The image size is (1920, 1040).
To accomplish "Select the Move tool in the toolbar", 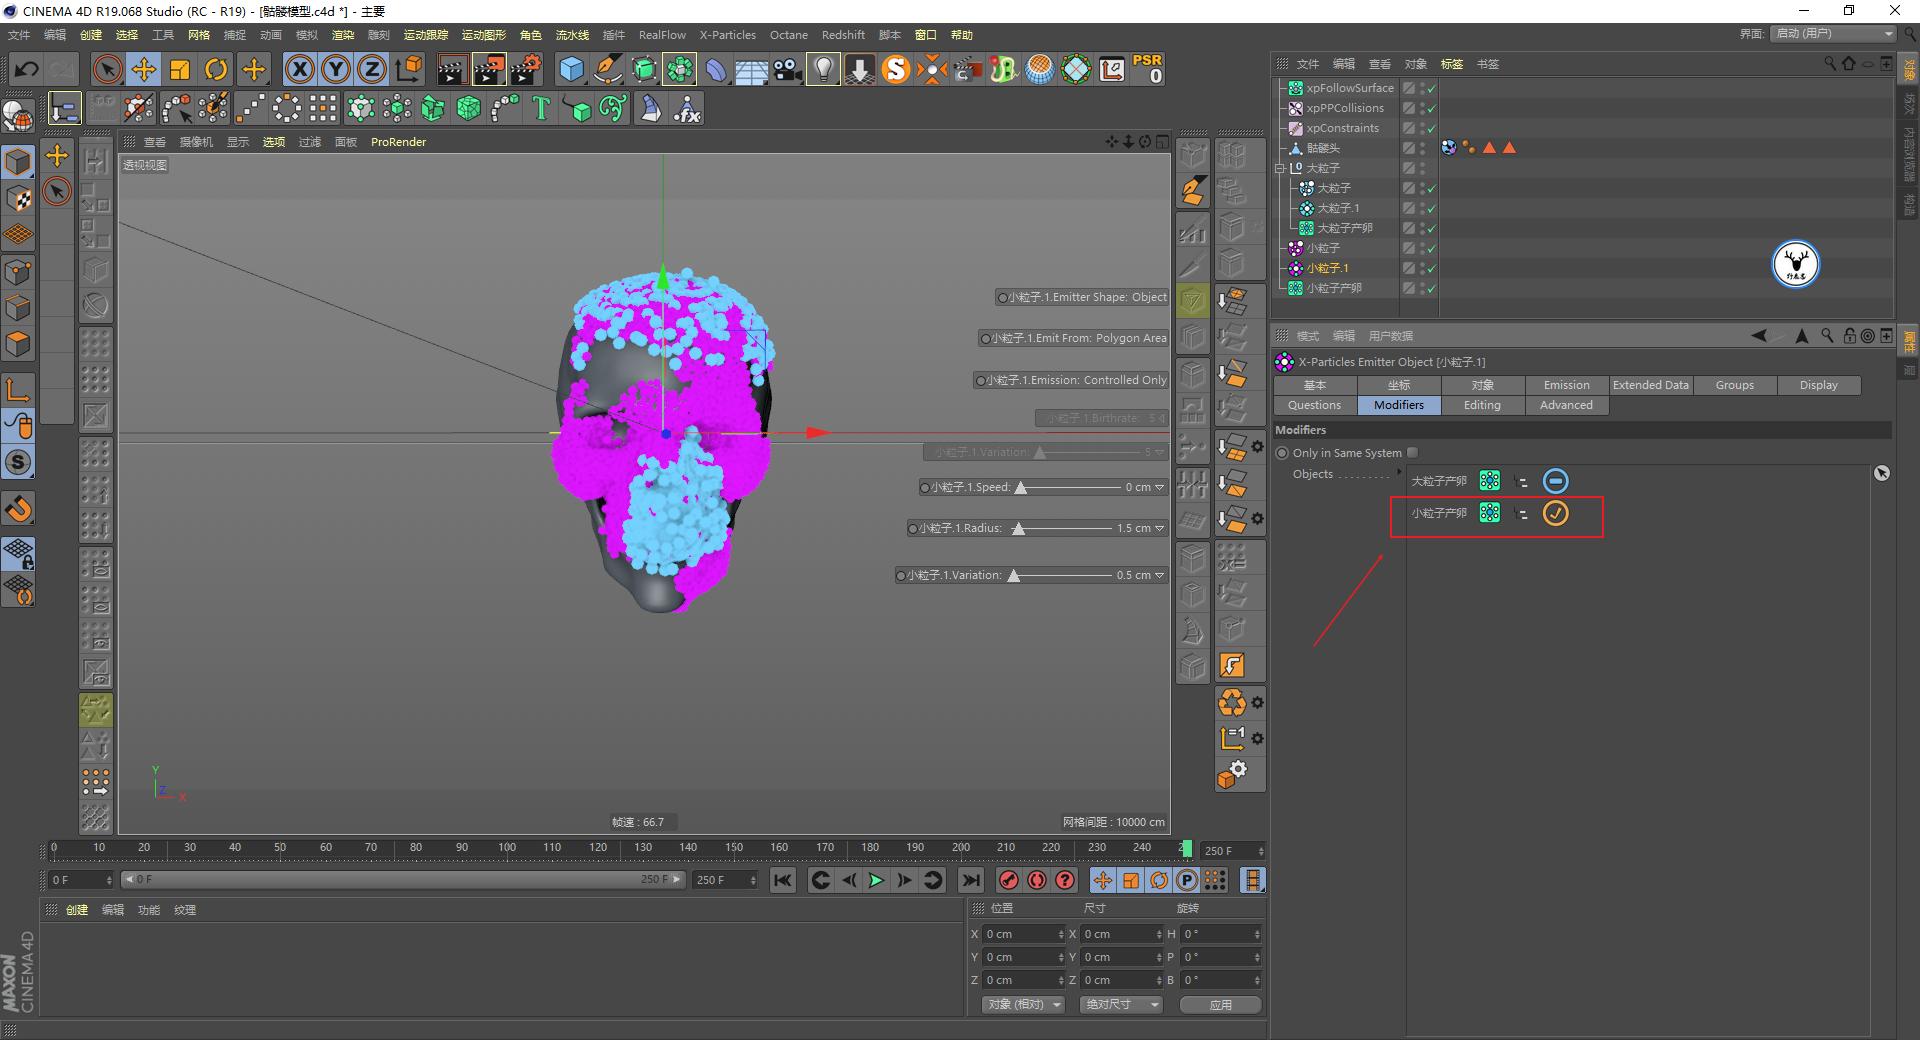I will pos(143,69).
